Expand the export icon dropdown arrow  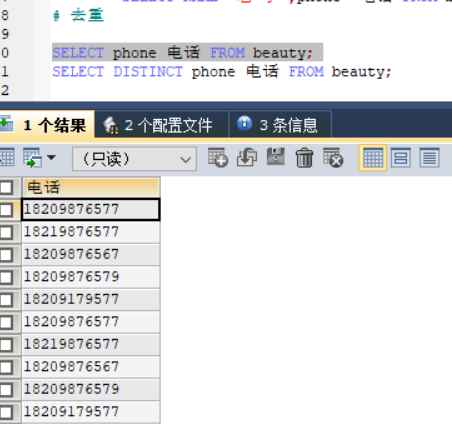(51, 157)
